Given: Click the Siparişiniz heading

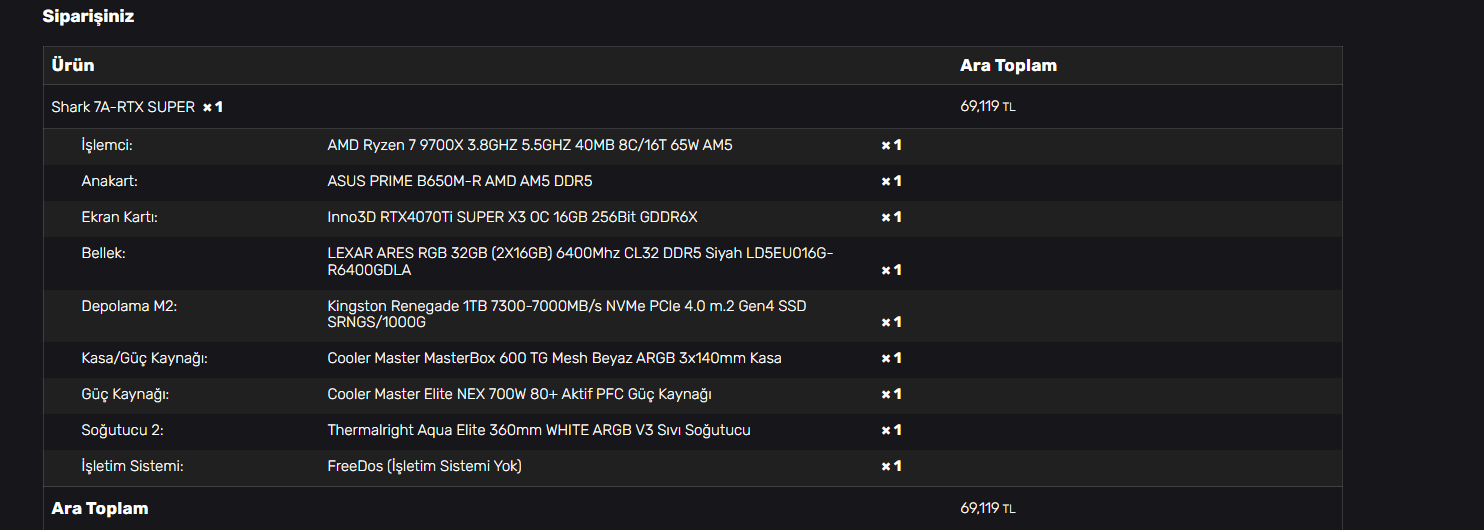Looking at the screenshot, I should 88,17.
